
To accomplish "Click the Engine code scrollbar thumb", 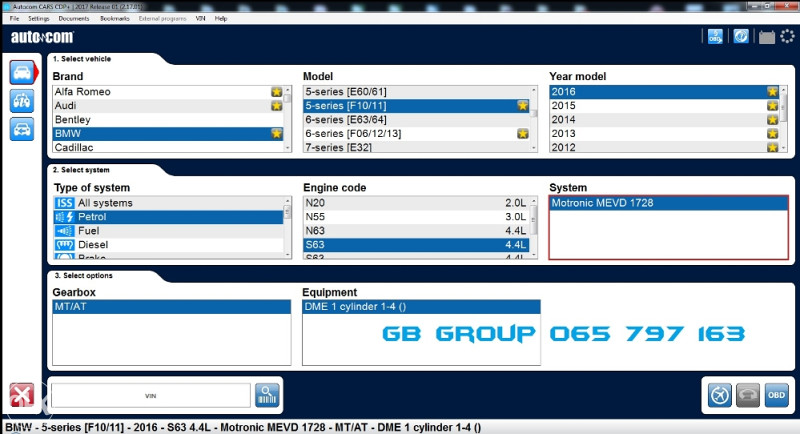I will coord(534,219).
